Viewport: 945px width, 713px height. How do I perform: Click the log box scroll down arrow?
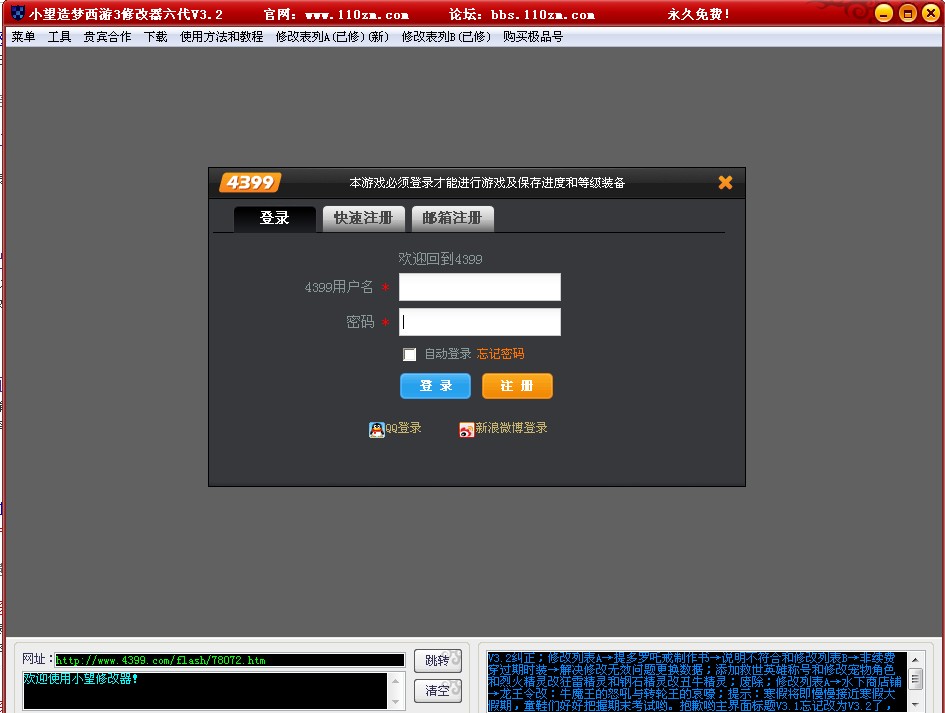[x=395, y=701]
